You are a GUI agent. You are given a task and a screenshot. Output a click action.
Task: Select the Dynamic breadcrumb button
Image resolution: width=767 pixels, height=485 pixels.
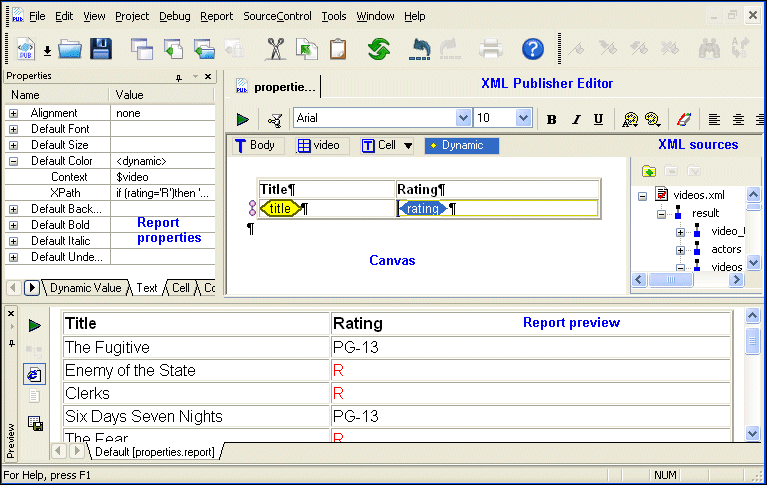[x=461, y=146]
